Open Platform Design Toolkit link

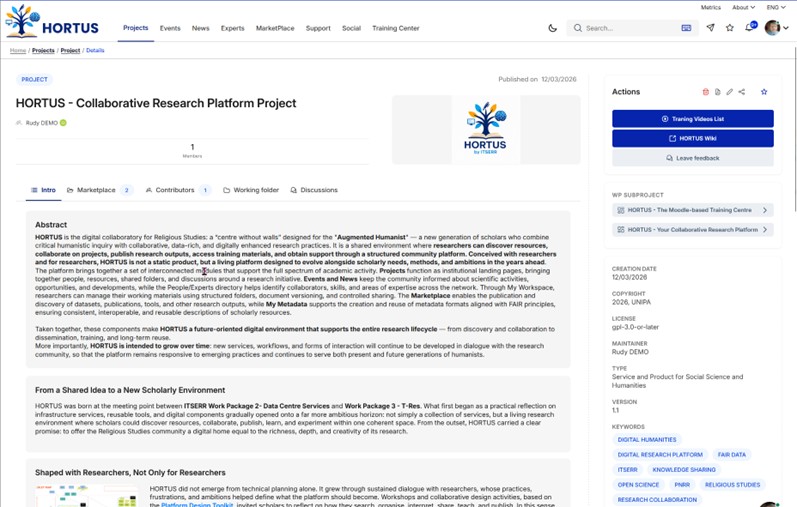coord(197,504)
